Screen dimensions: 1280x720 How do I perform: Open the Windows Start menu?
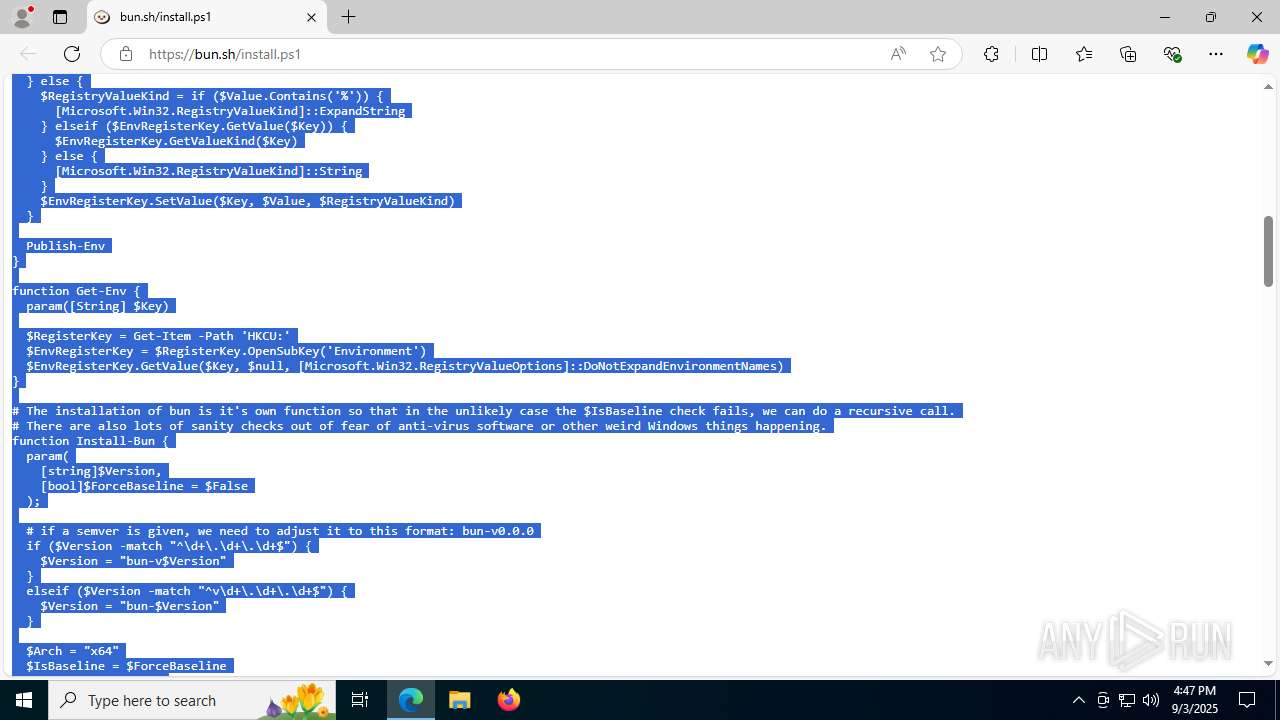(x=24, y=700)
